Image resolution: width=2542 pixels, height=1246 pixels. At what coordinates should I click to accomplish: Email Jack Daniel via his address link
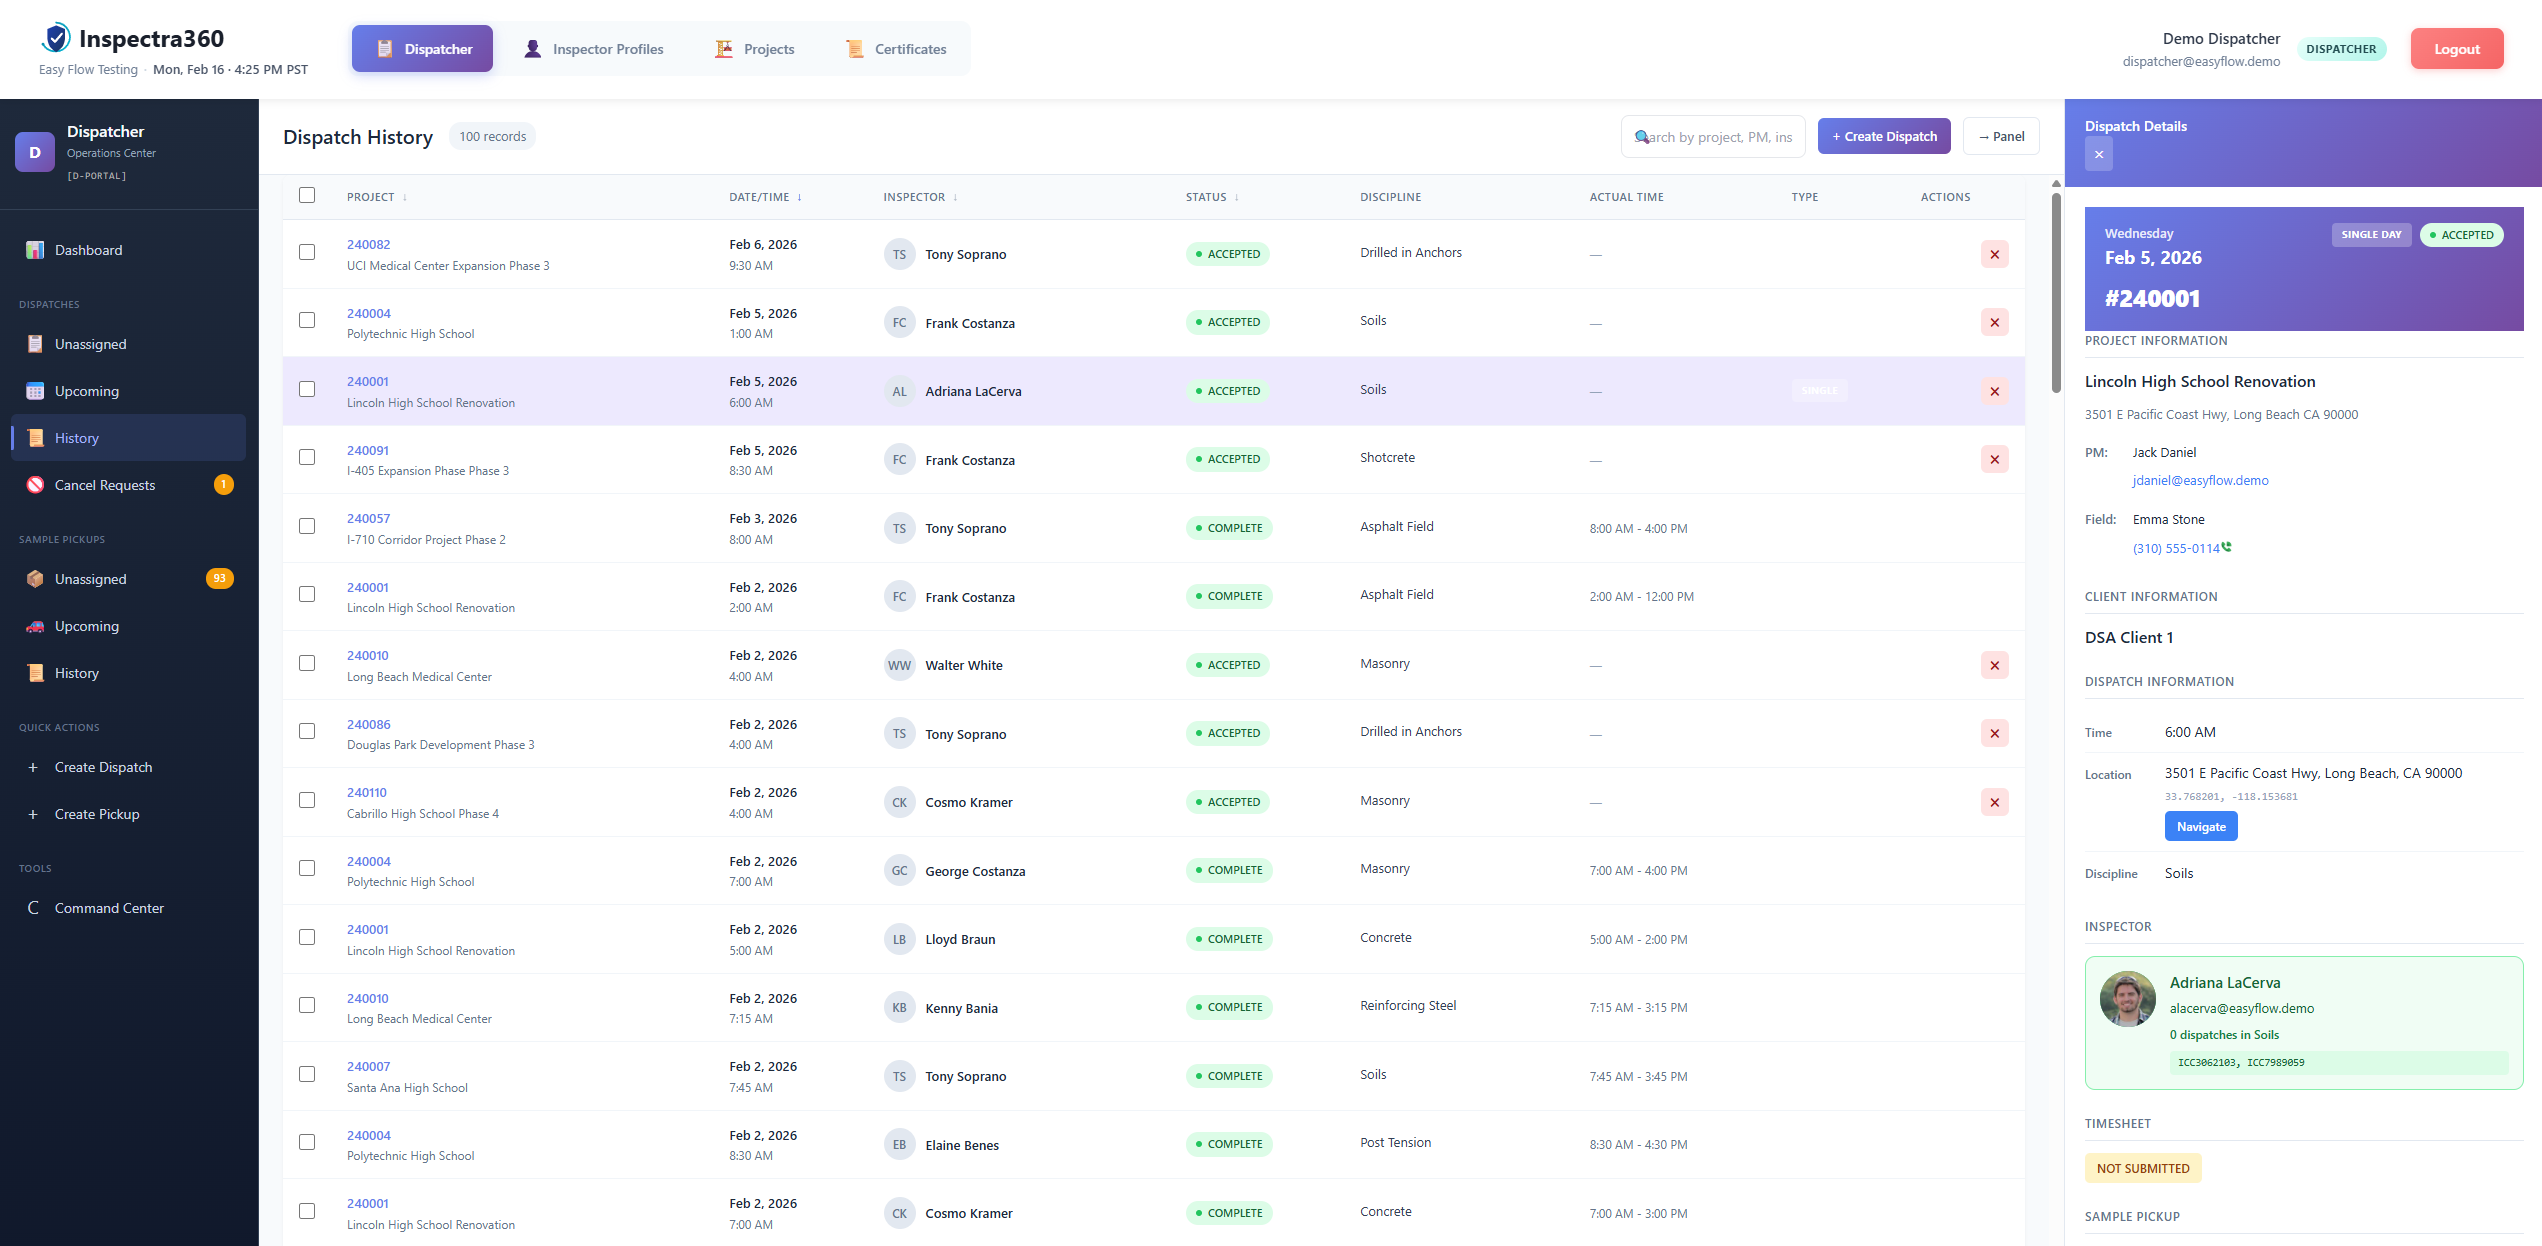coord(2200,480)
